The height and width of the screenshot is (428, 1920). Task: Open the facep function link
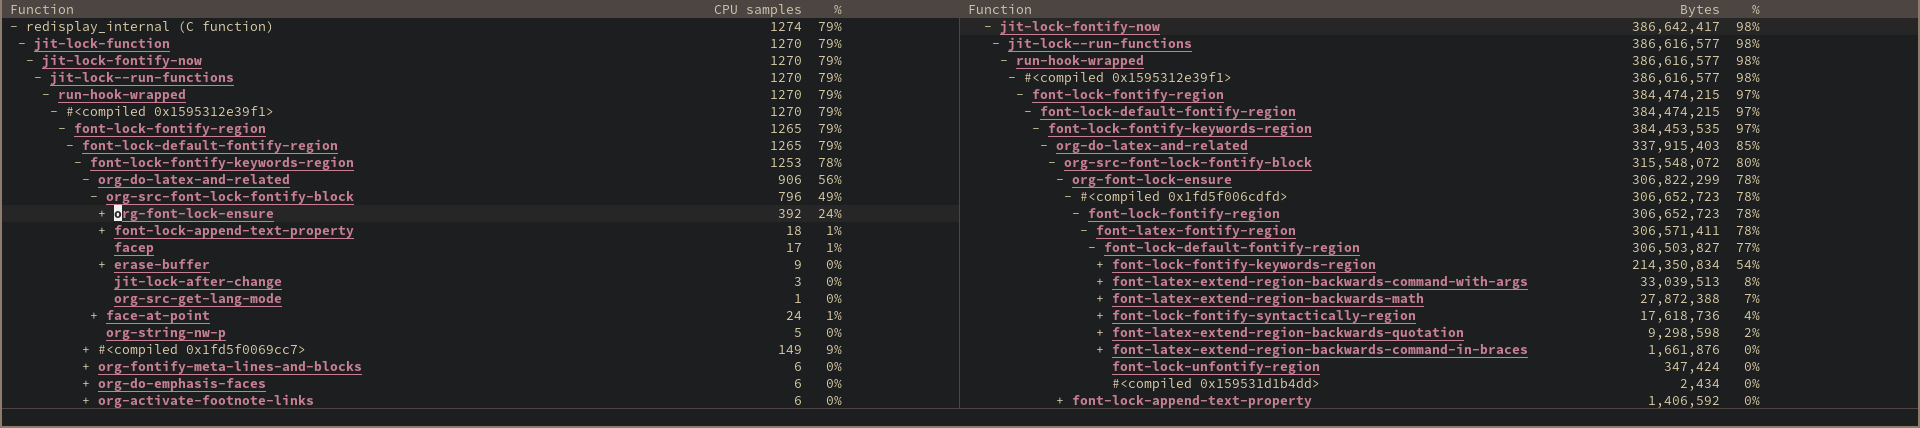tap(134, 248)
